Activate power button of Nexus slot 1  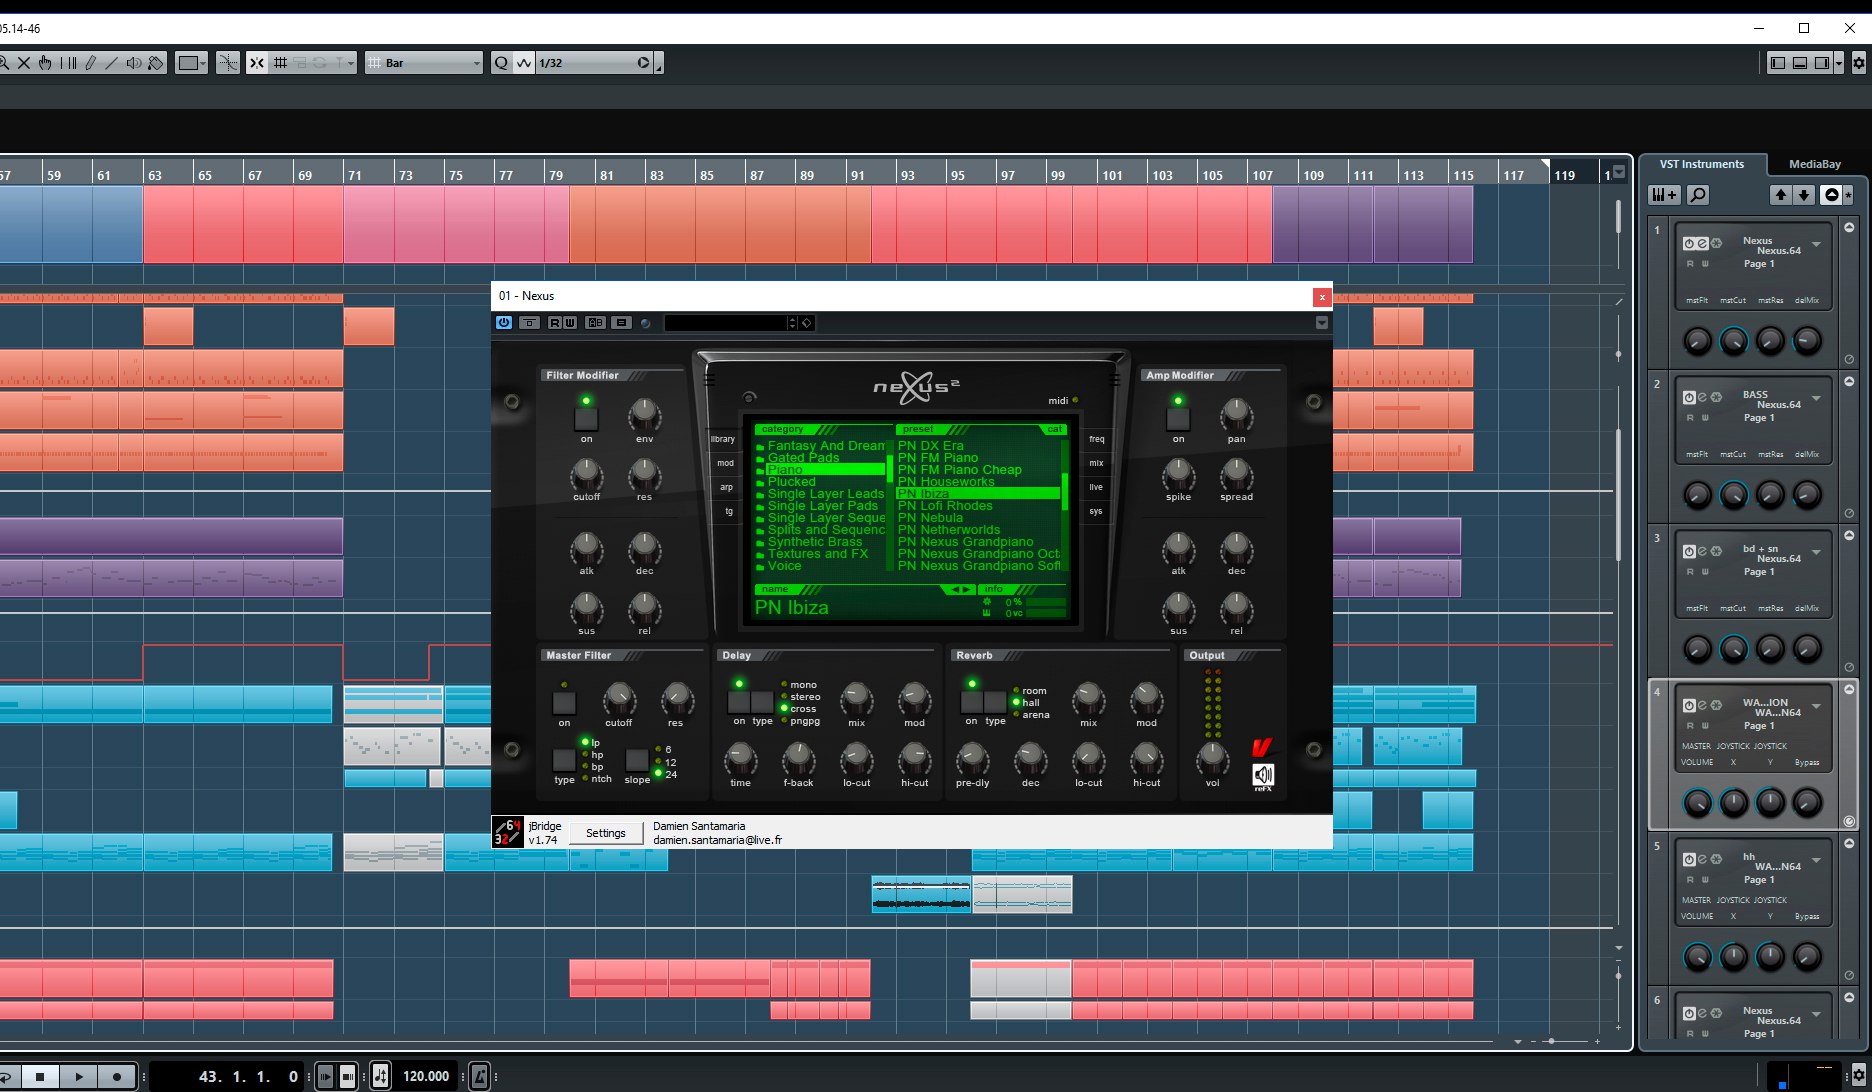pos(1689,243)
